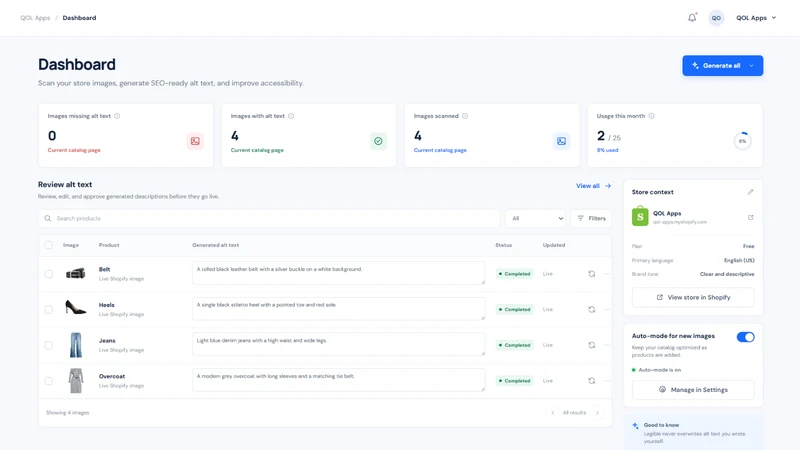Click the Belt Completed status badge
800x450 pixels.
point(514,274)
